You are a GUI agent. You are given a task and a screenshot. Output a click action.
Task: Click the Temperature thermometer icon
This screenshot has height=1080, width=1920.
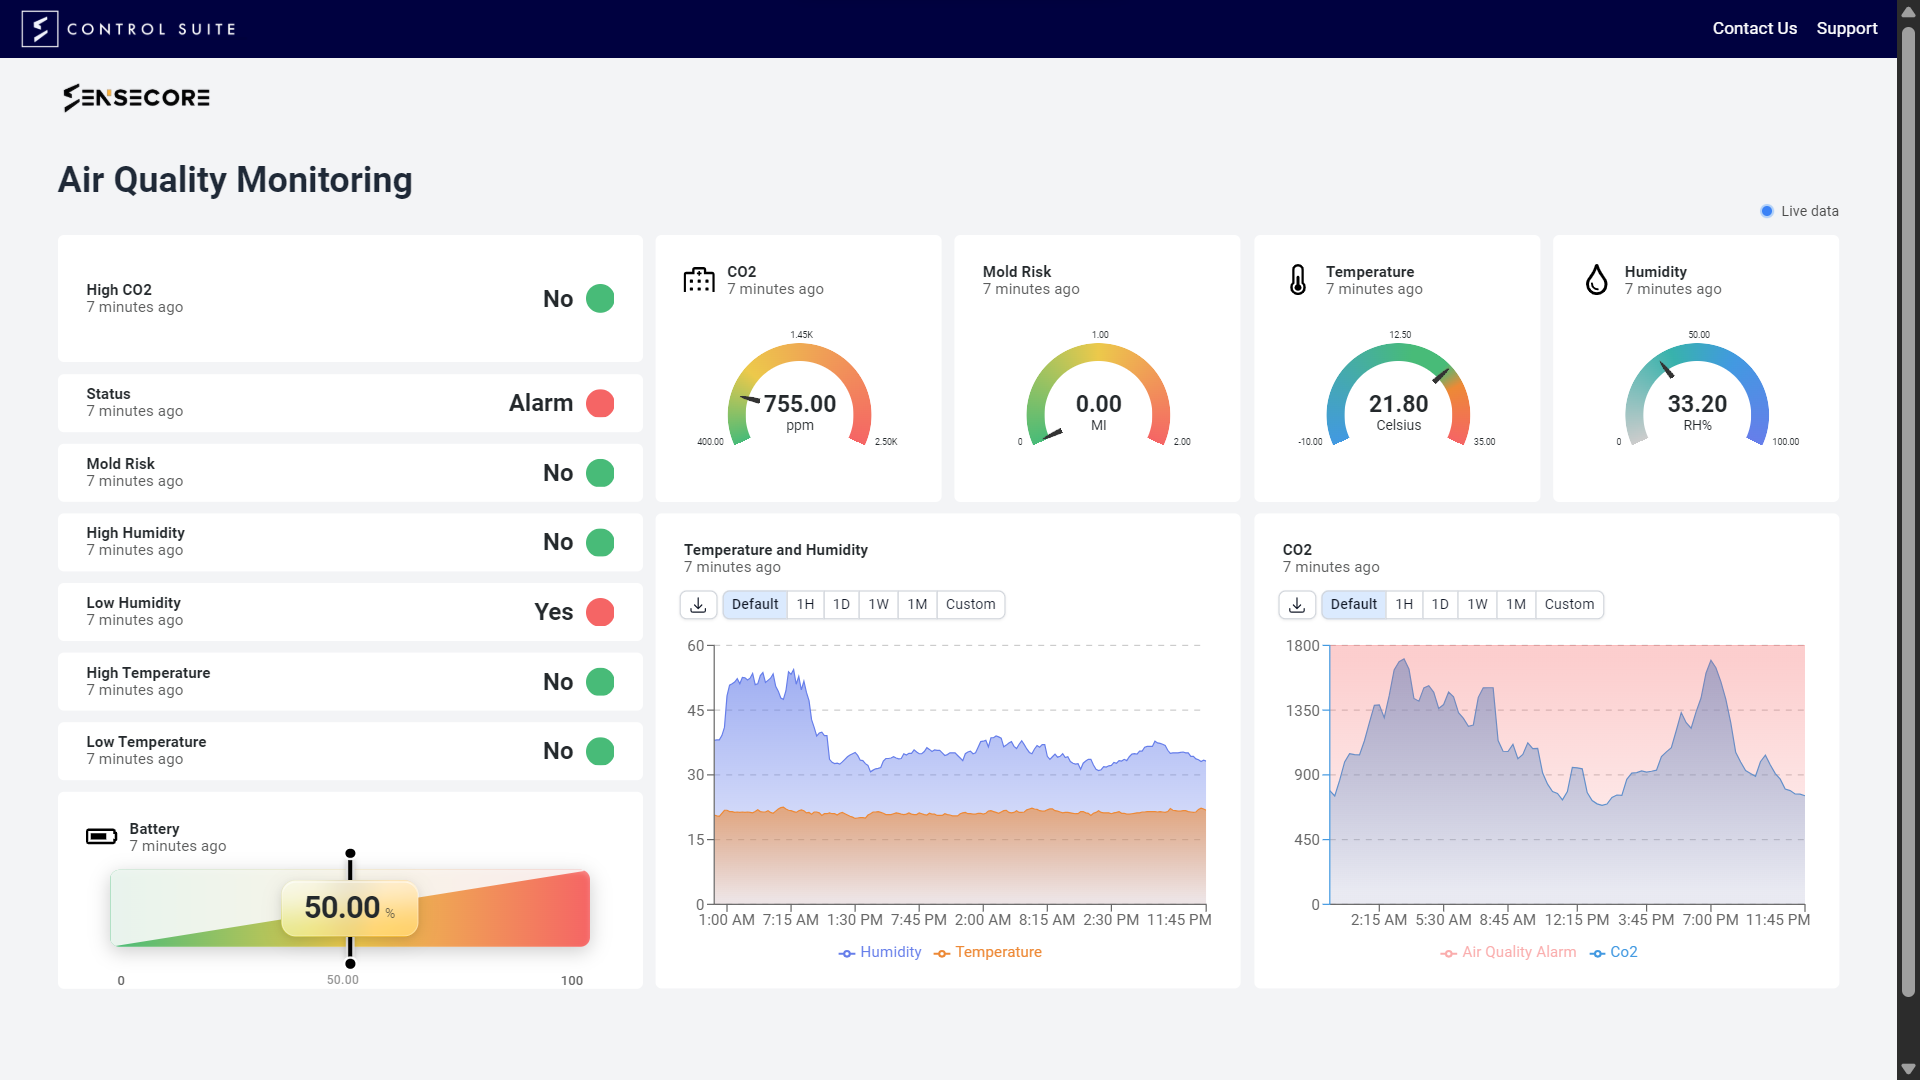(1298, 280)
